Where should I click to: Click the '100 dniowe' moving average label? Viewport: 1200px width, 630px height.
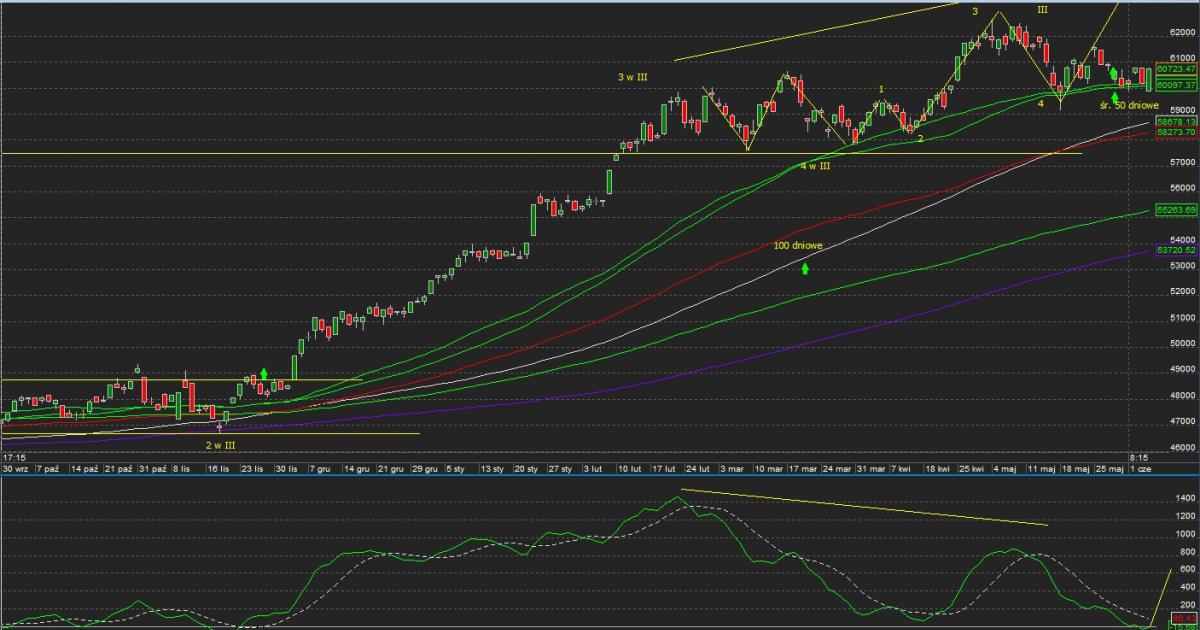click(798, 245)
